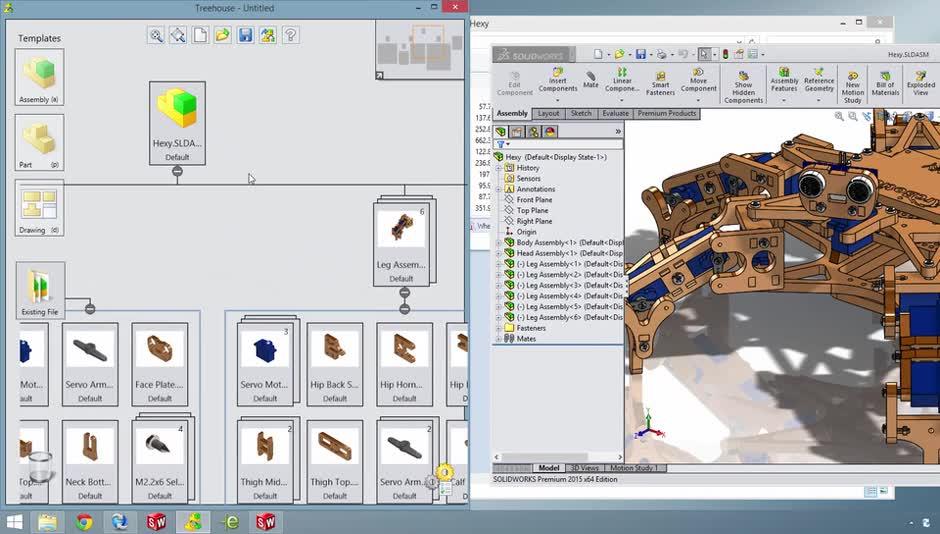Viewport: 940px width, 534px height.
Task: Open Smart Fasteners tool
Action: [660, 81]
